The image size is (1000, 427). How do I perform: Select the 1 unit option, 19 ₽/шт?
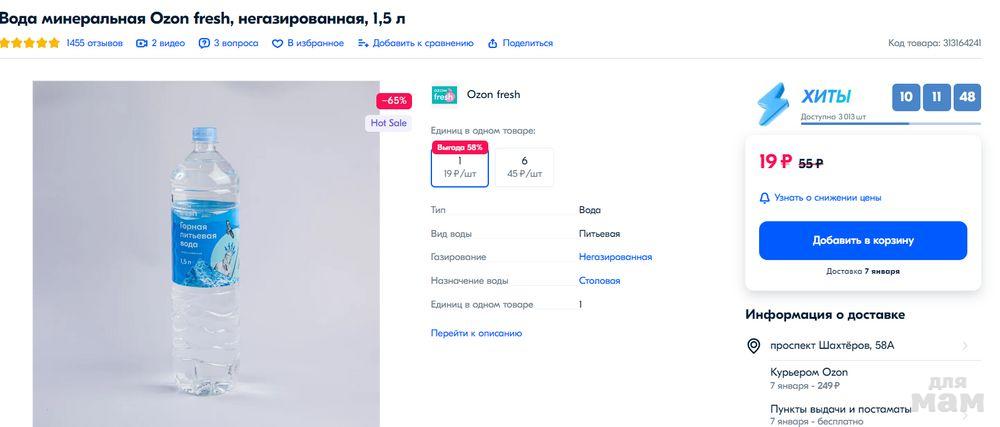[x=460, y=167]
